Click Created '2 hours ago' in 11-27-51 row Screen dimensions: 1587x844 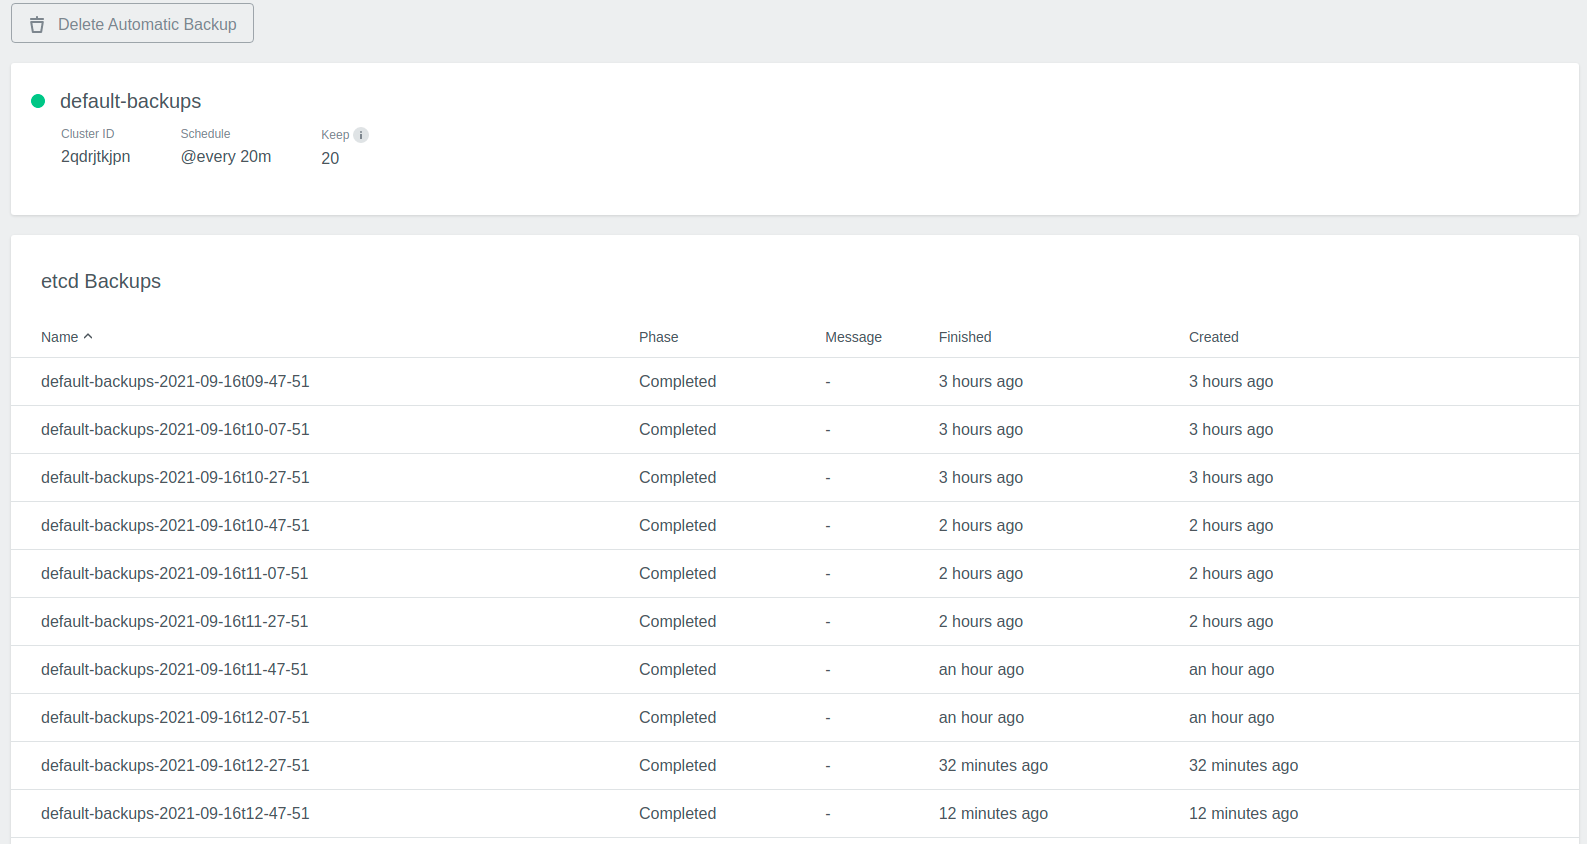pos(1231,621)
